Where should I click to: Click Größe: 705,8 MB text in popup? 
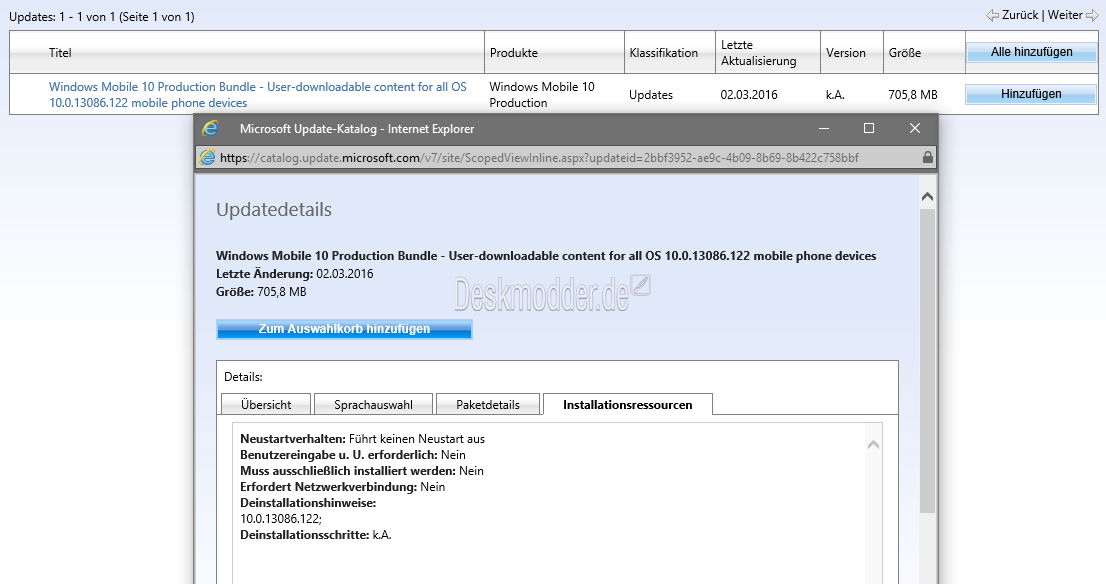tap(261, 291)
